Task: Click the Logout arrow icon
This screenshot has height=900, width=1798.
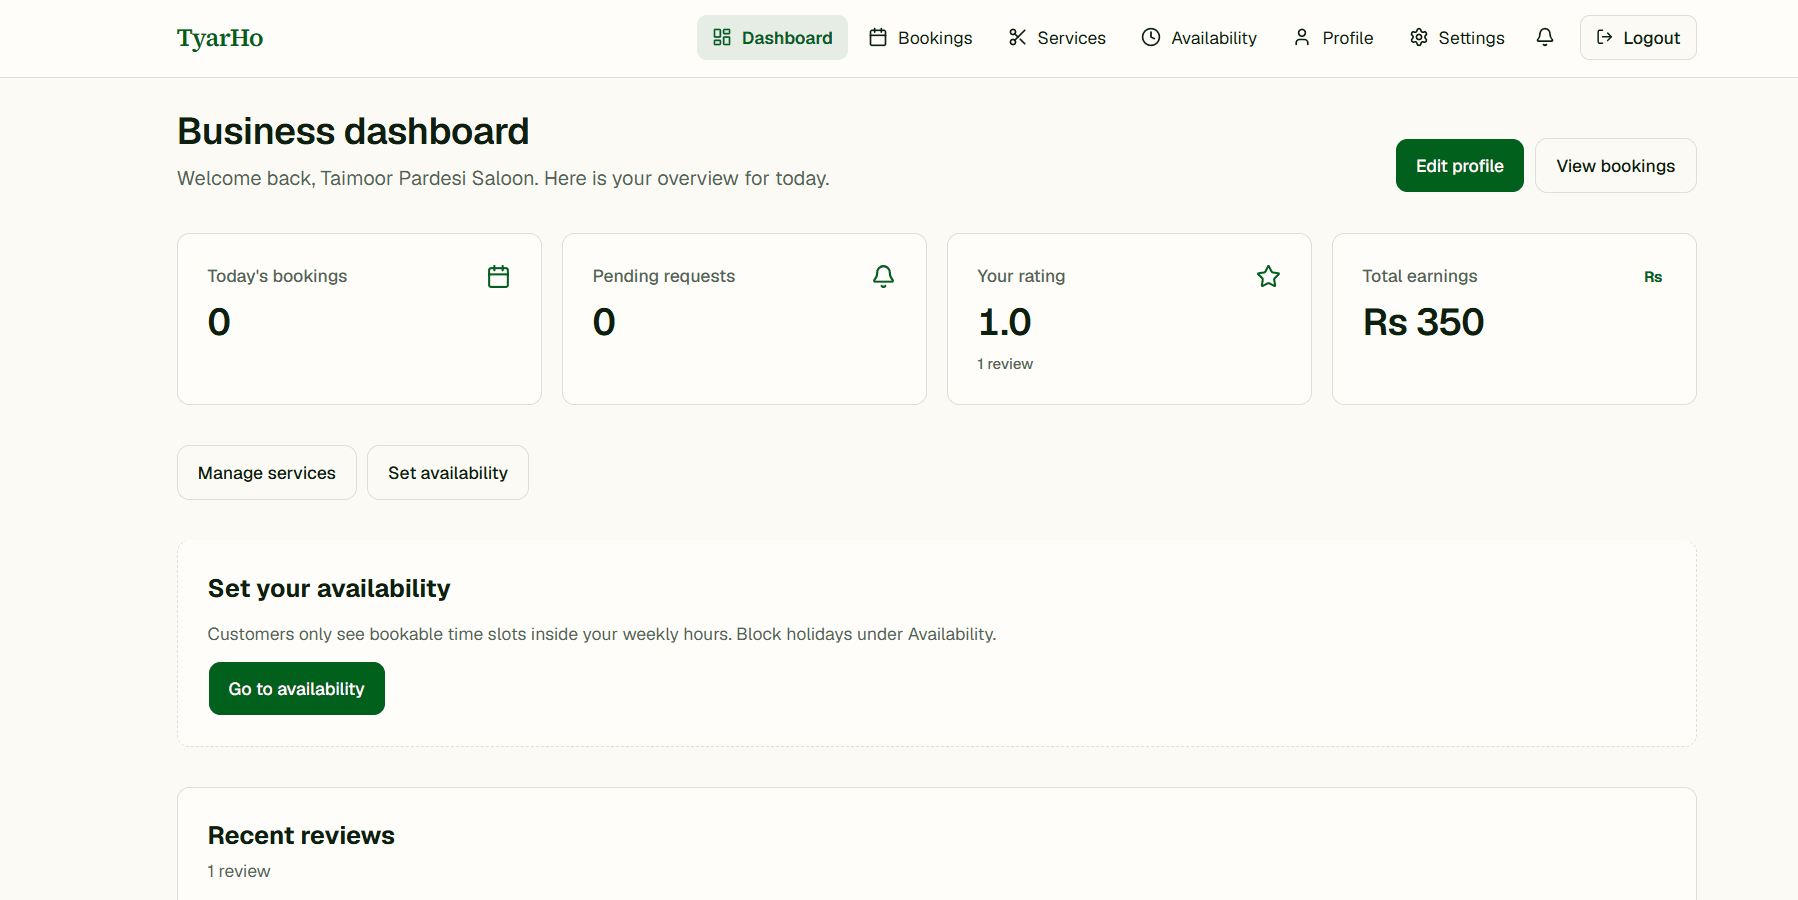Action: [1605, 37]
